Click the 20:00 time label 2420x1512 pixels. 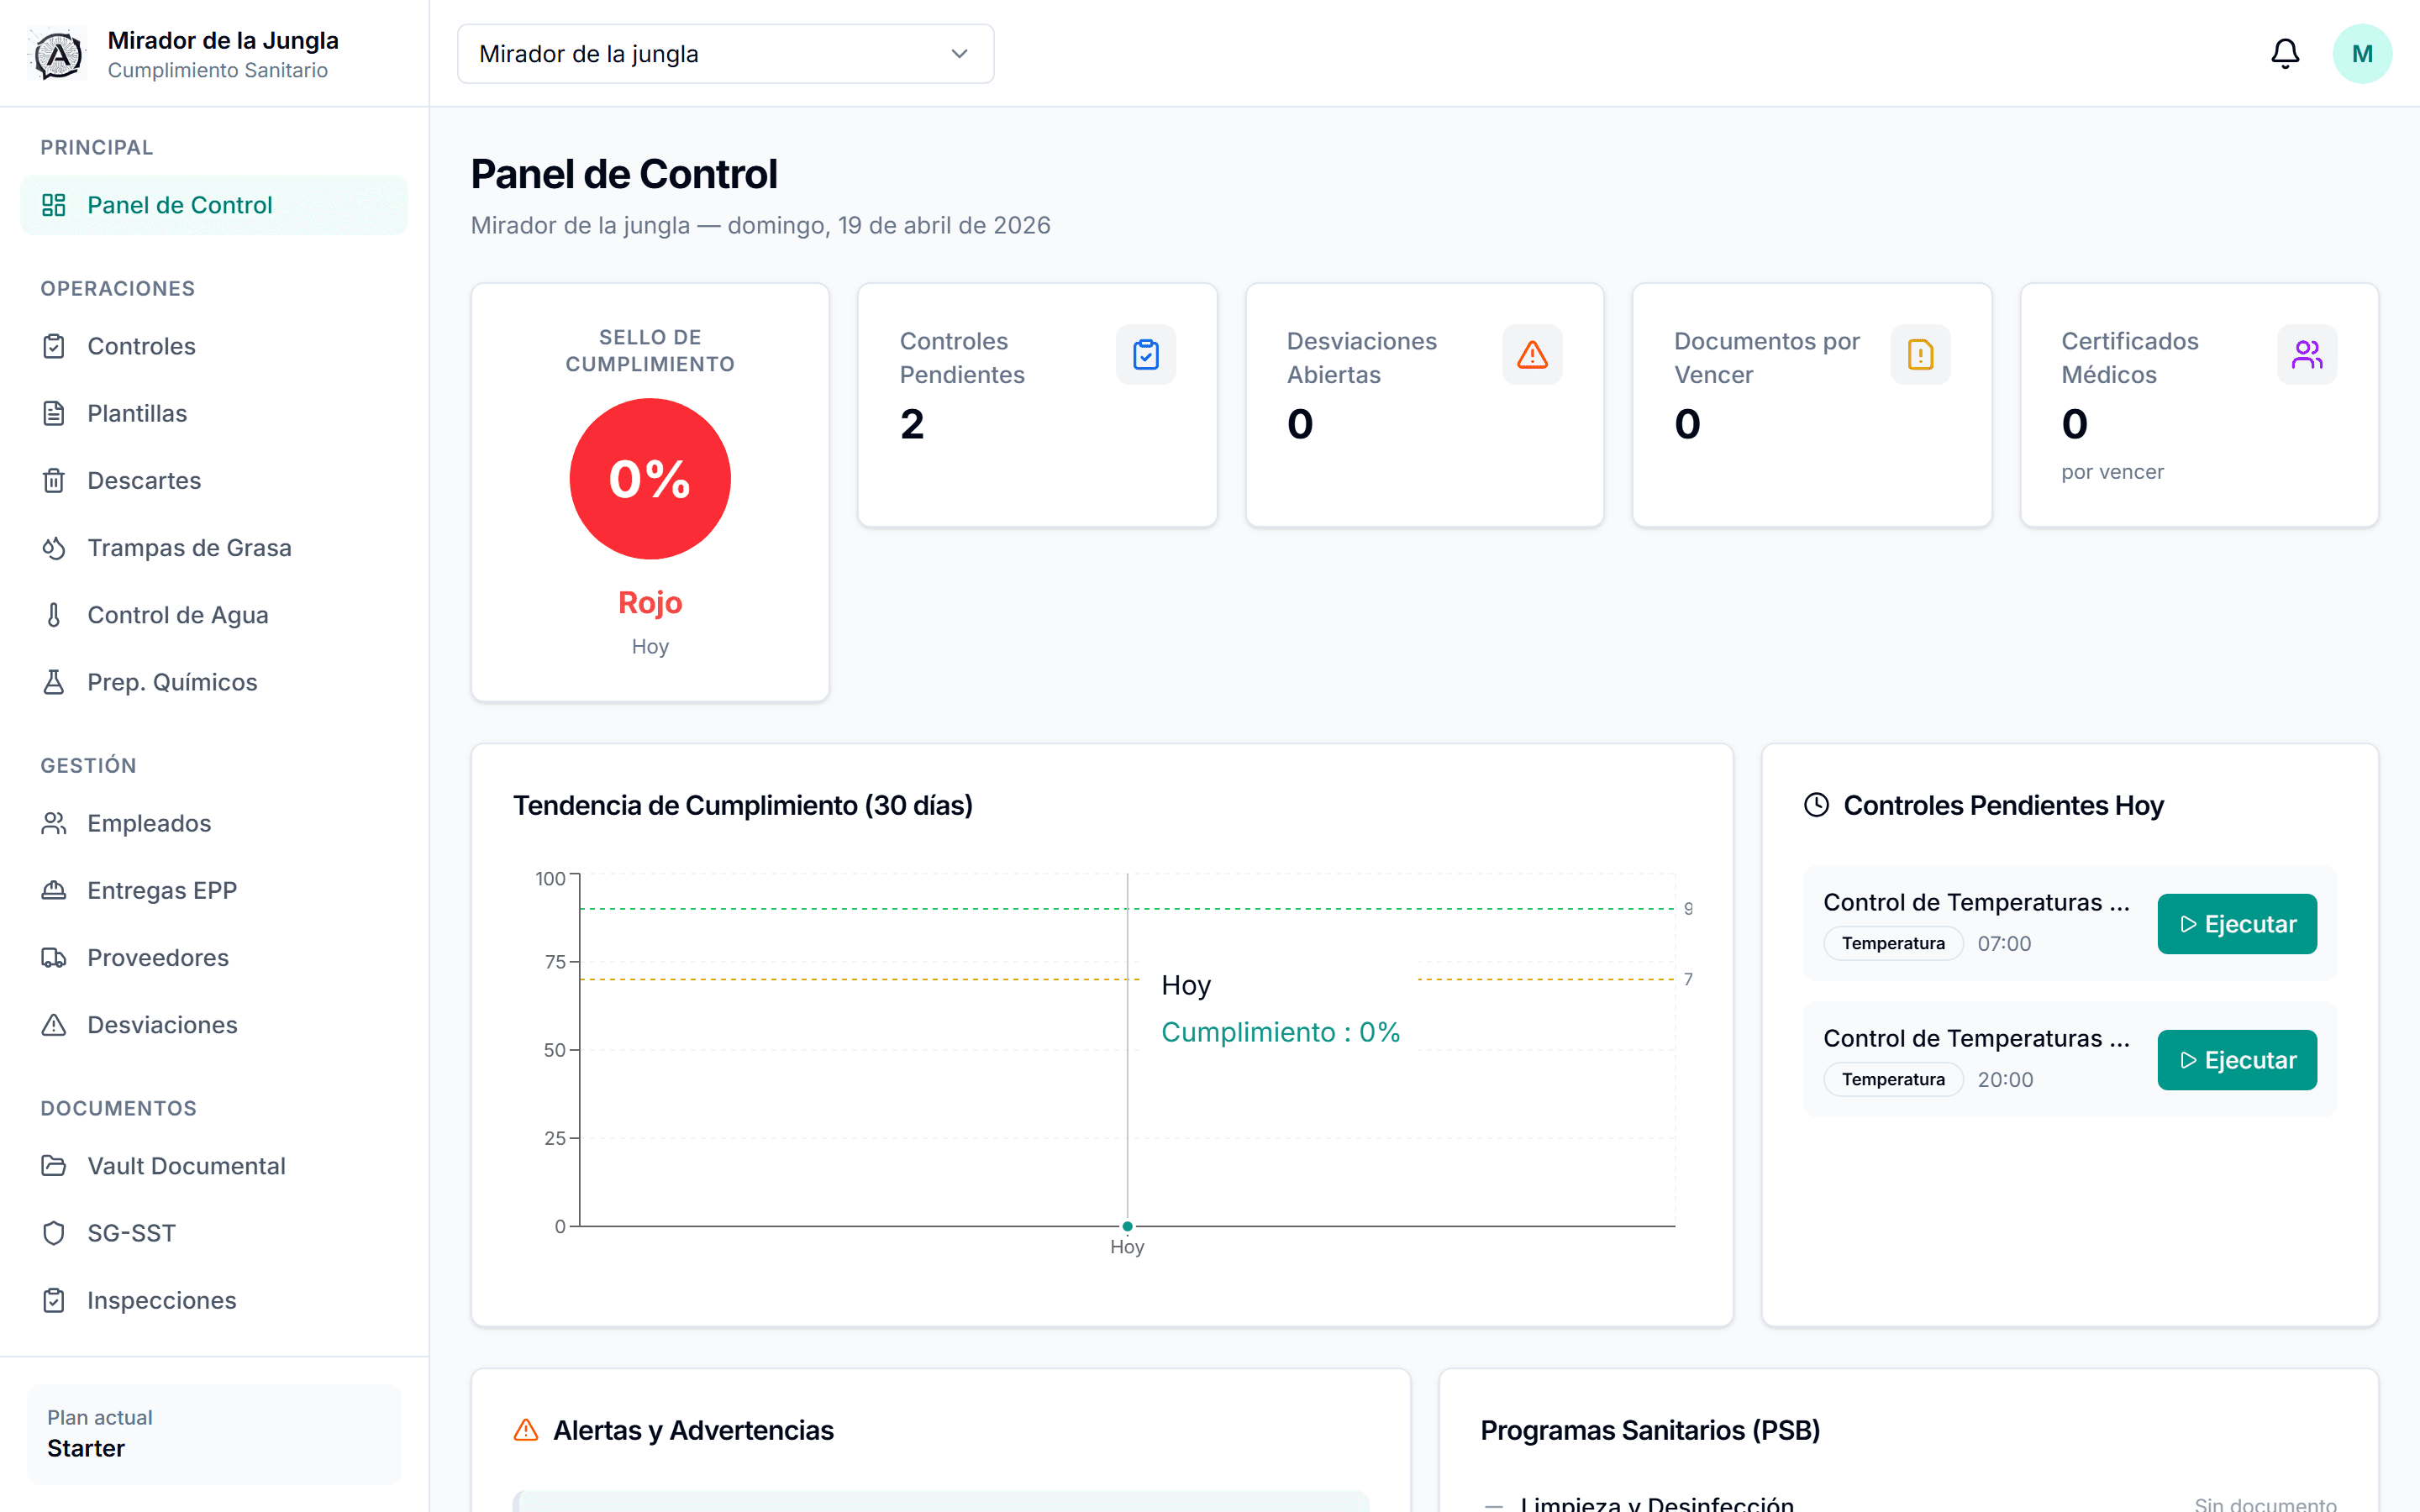(2005, 1079)
